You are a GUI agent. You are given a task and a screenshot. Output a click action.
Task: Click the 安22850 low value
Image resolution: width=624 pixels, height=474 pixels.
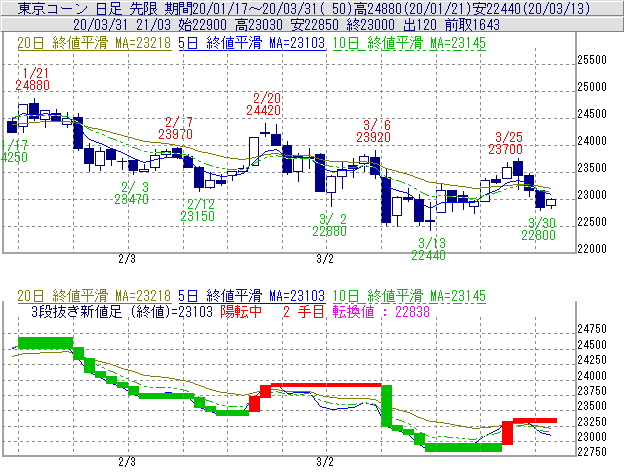tap(315, 25)
